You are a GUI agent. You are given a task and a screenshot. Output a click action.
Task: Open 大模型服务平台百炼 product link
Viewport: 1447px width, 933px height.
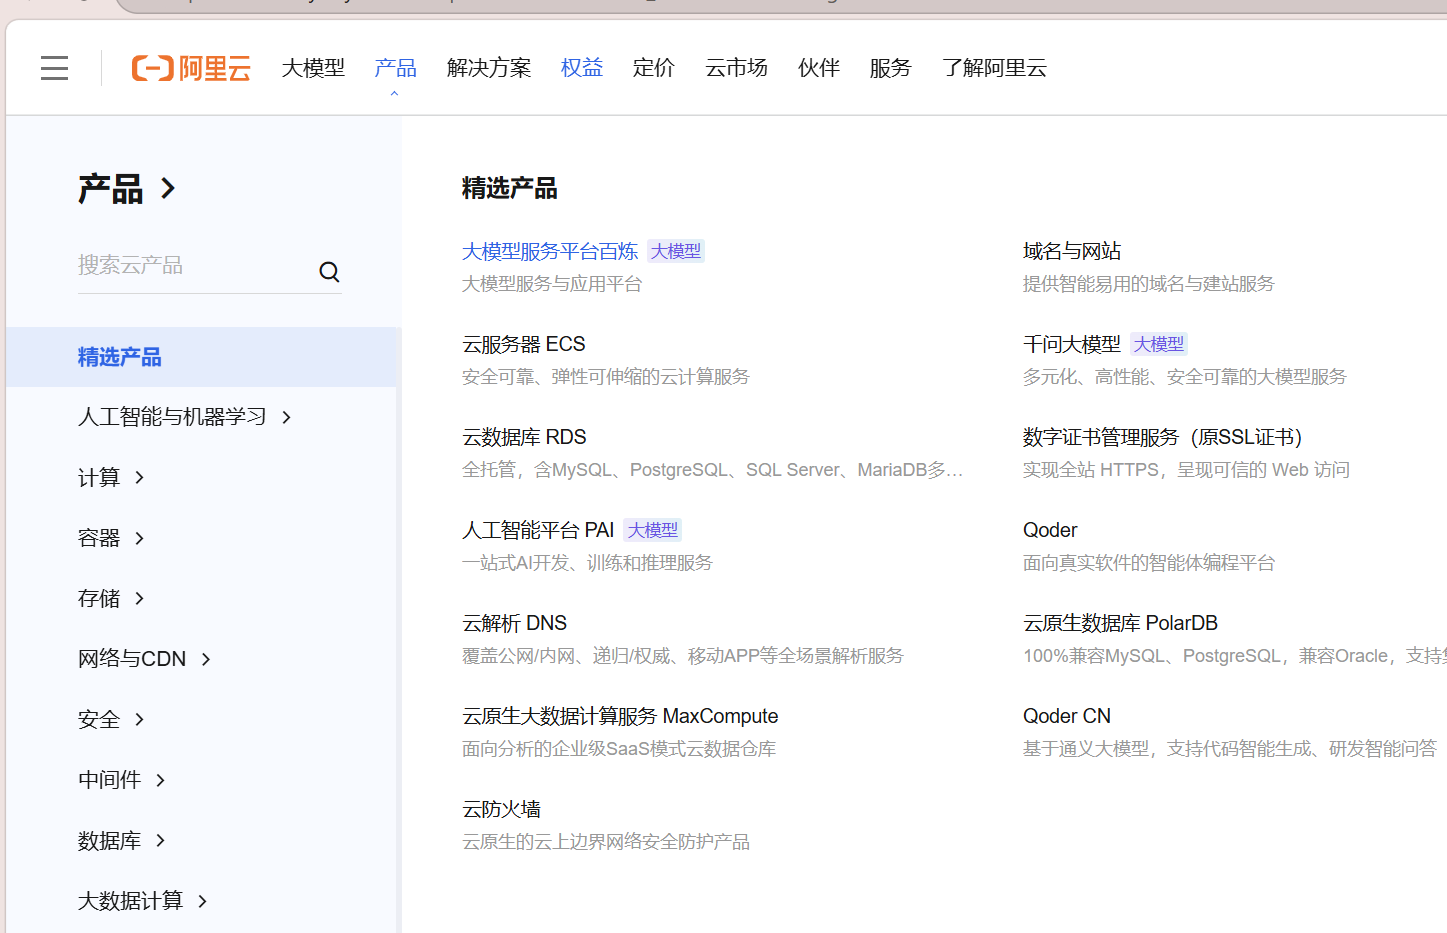pyautogui.click(x=550, y=251)
